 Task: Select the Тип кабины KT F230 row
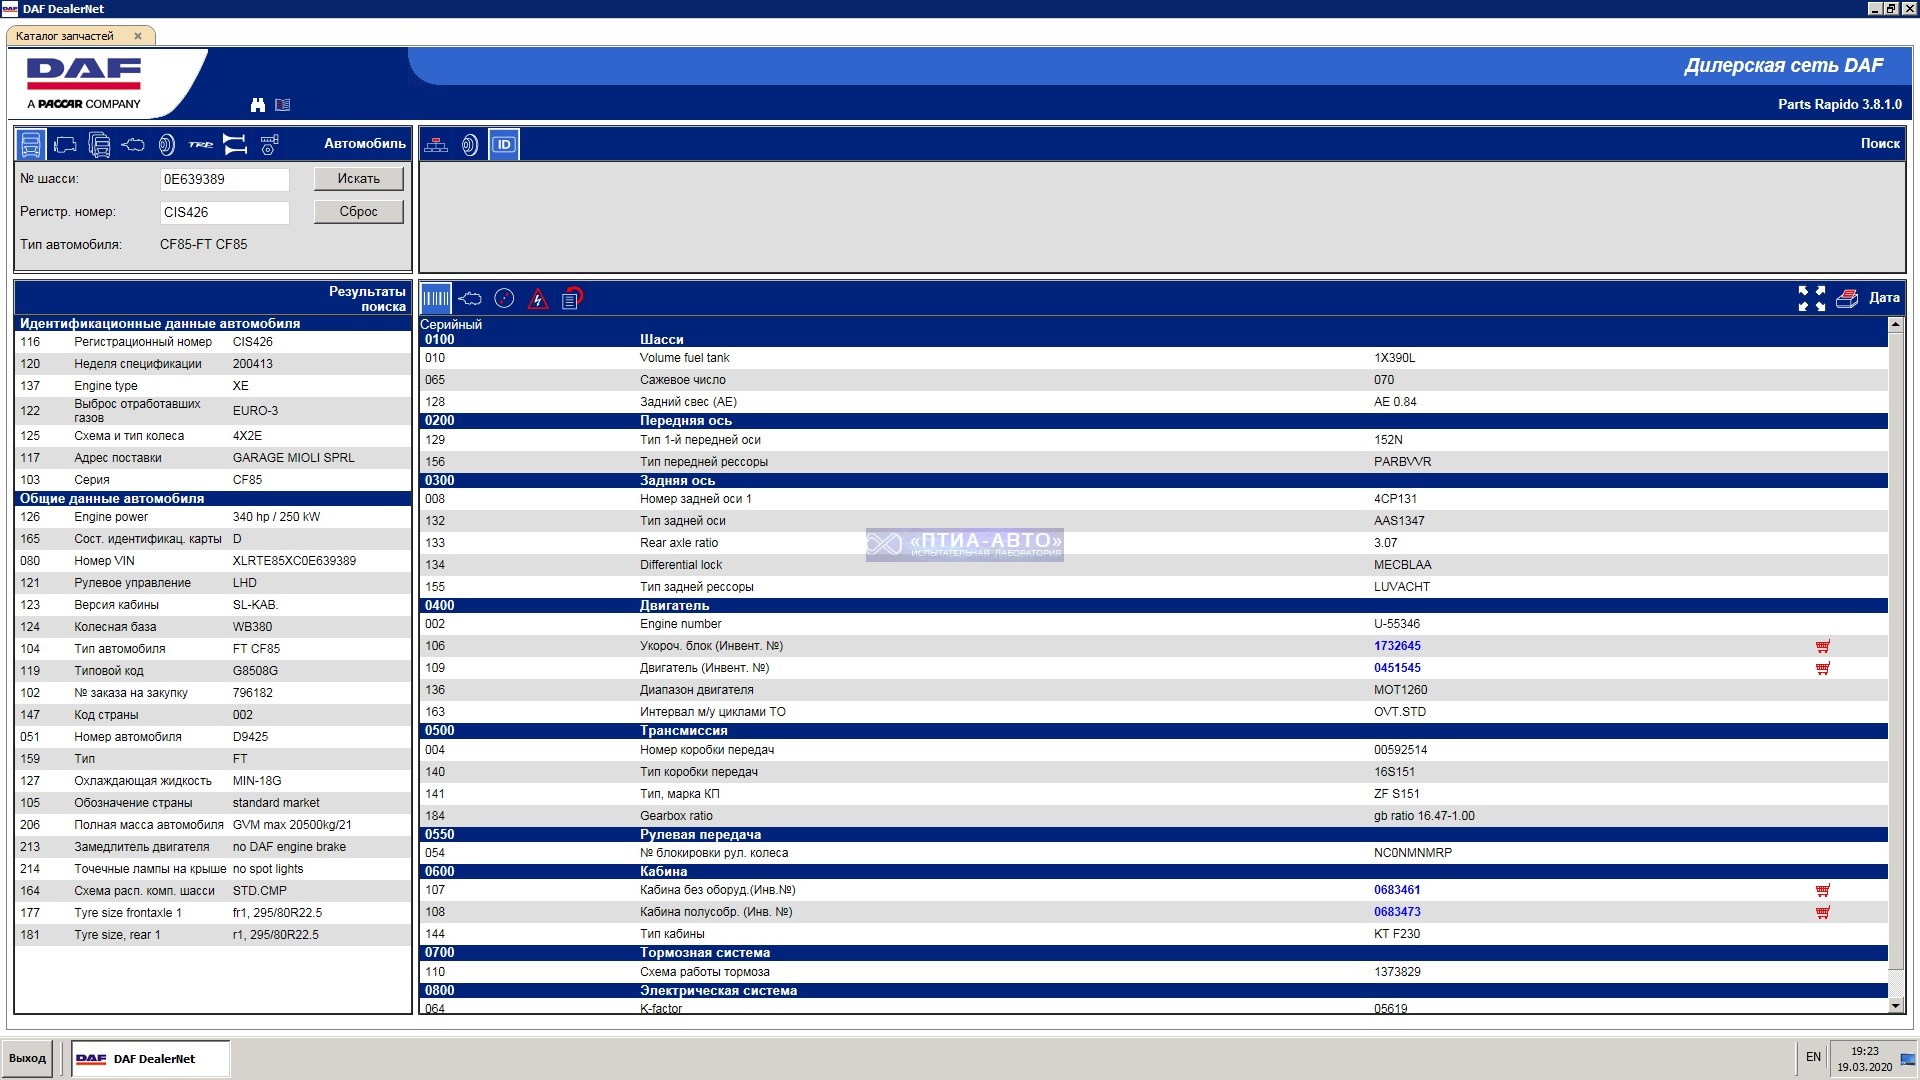point(1154,934)
